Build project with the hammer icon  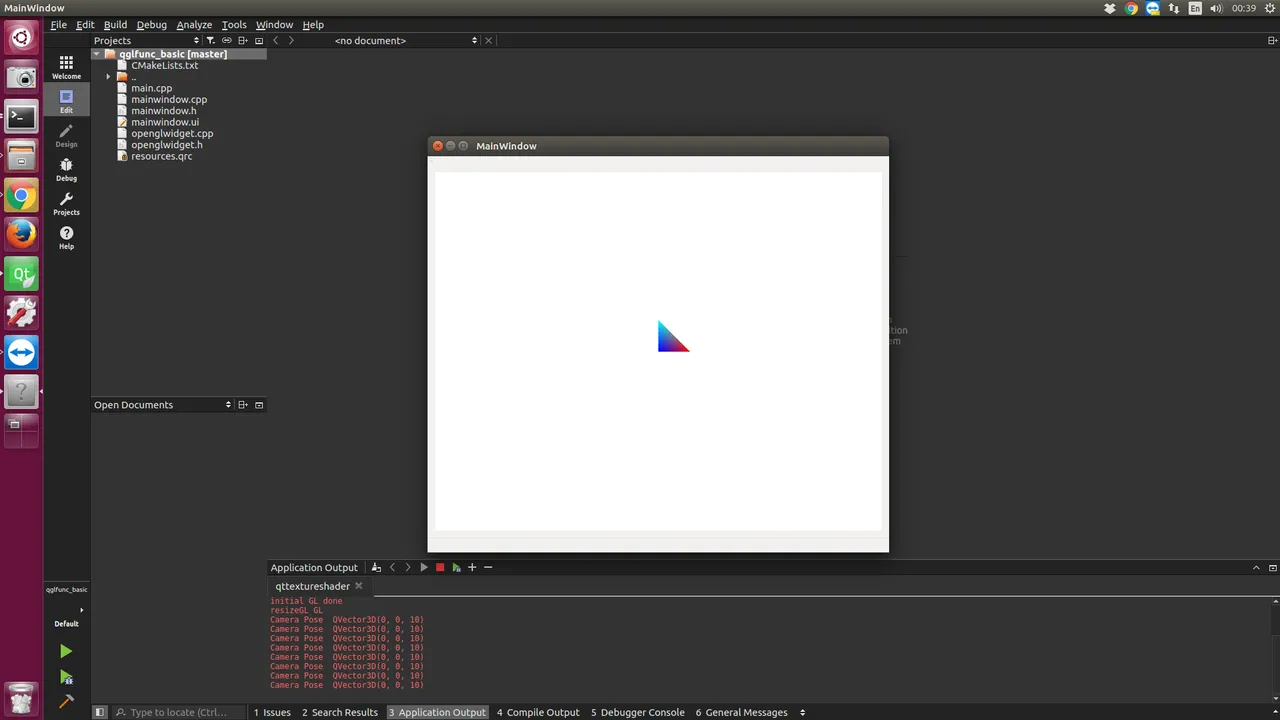point(66,702)
